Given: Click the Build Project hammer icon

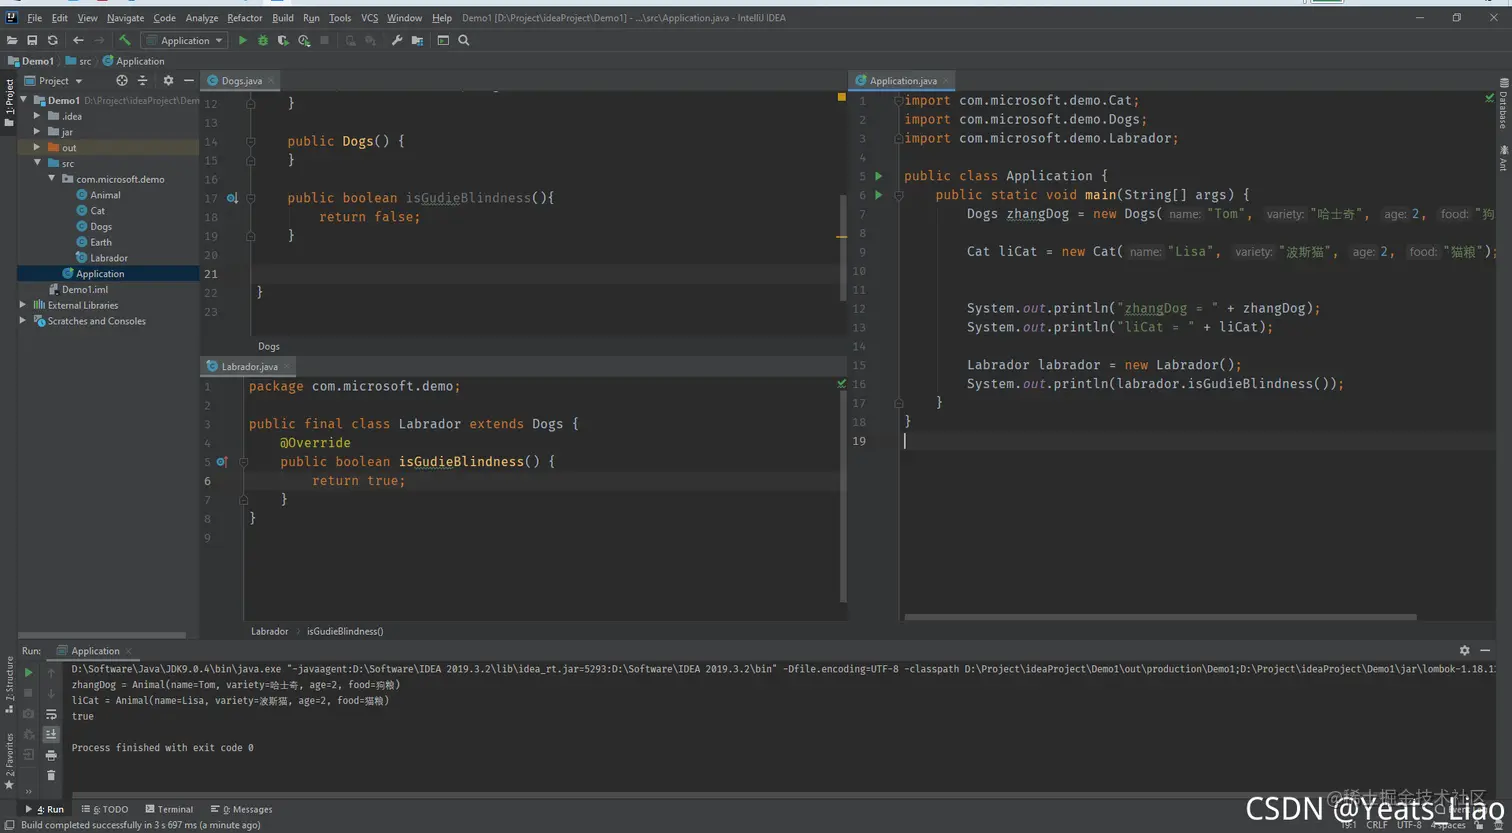Looking at the screenshot, I should pyautogui.click(x=125, y=41).
